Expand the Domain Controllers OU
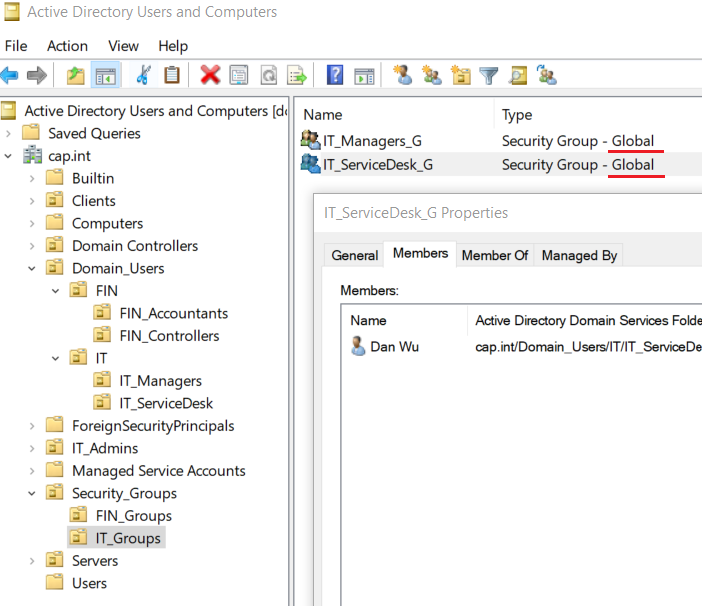This screenshot has height=606, width=702. [32, 246]
